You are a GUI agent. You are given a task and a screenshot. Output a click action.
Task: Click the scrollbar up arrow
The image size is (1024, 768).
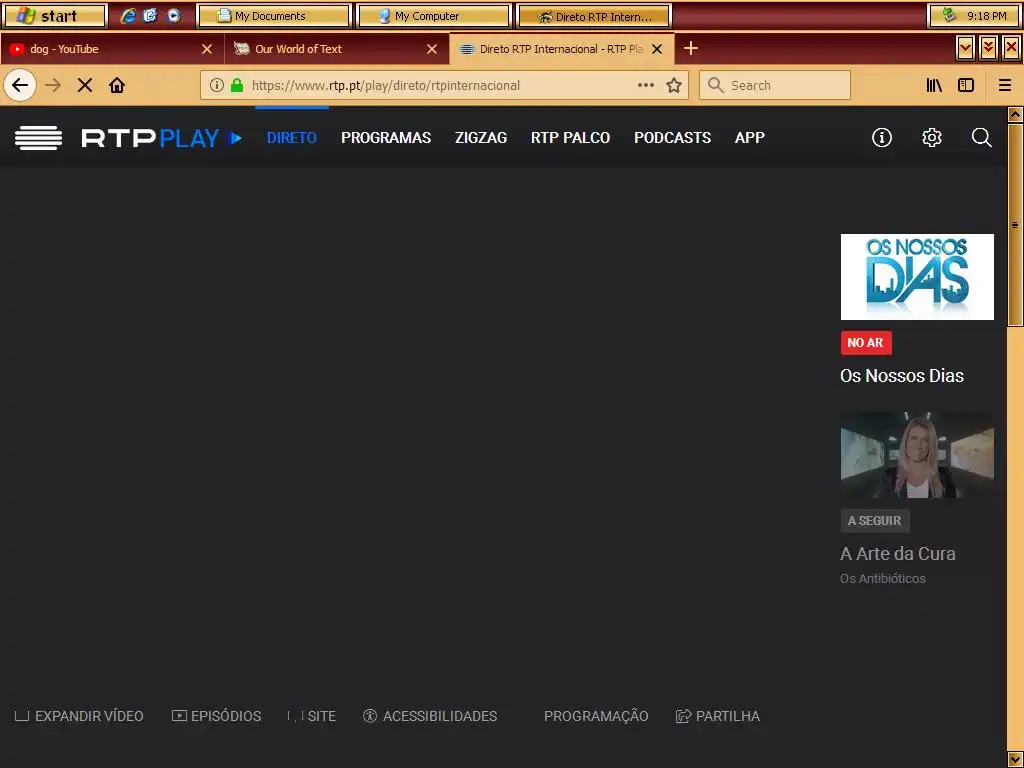point(1015,114)
